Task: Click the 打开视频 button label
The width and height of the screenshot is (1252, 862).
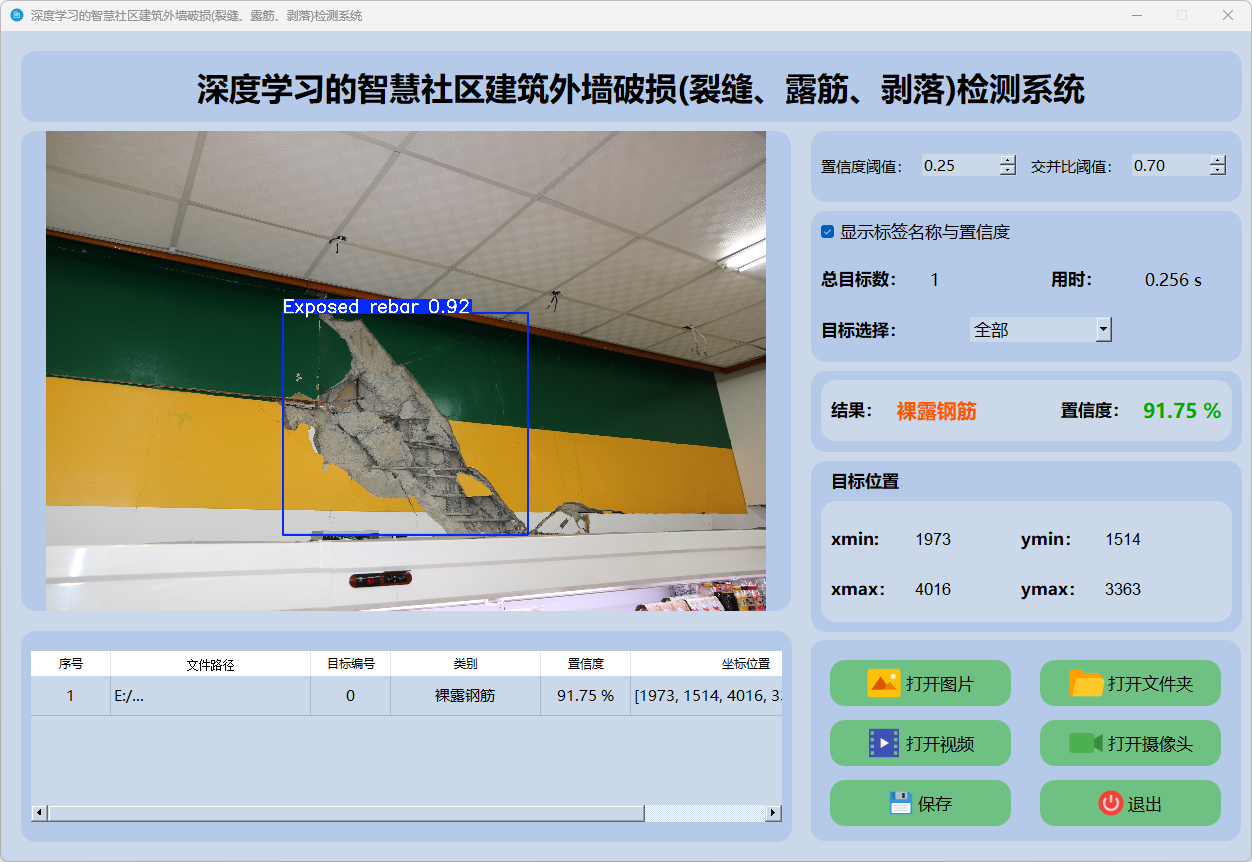Action: [940, 745]
